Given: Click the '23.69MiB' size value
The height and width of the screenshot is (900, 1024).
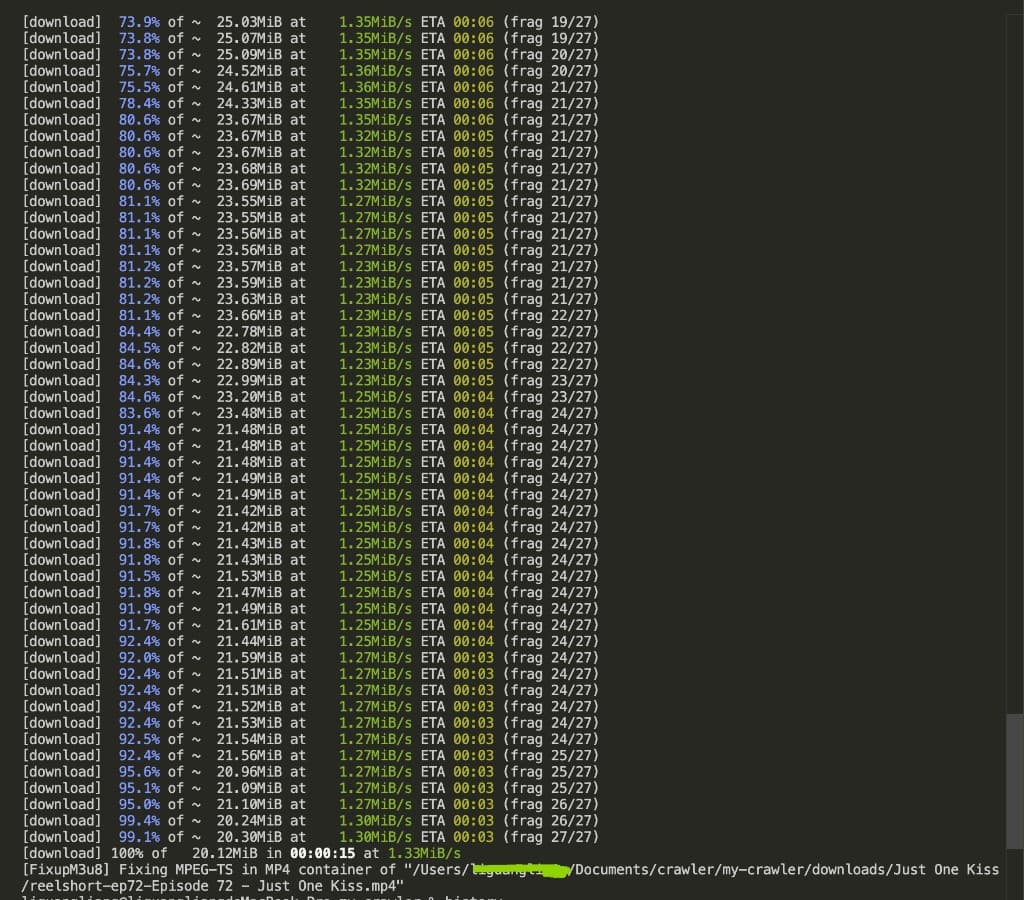Looking at the screenshot, I should 249,185.
